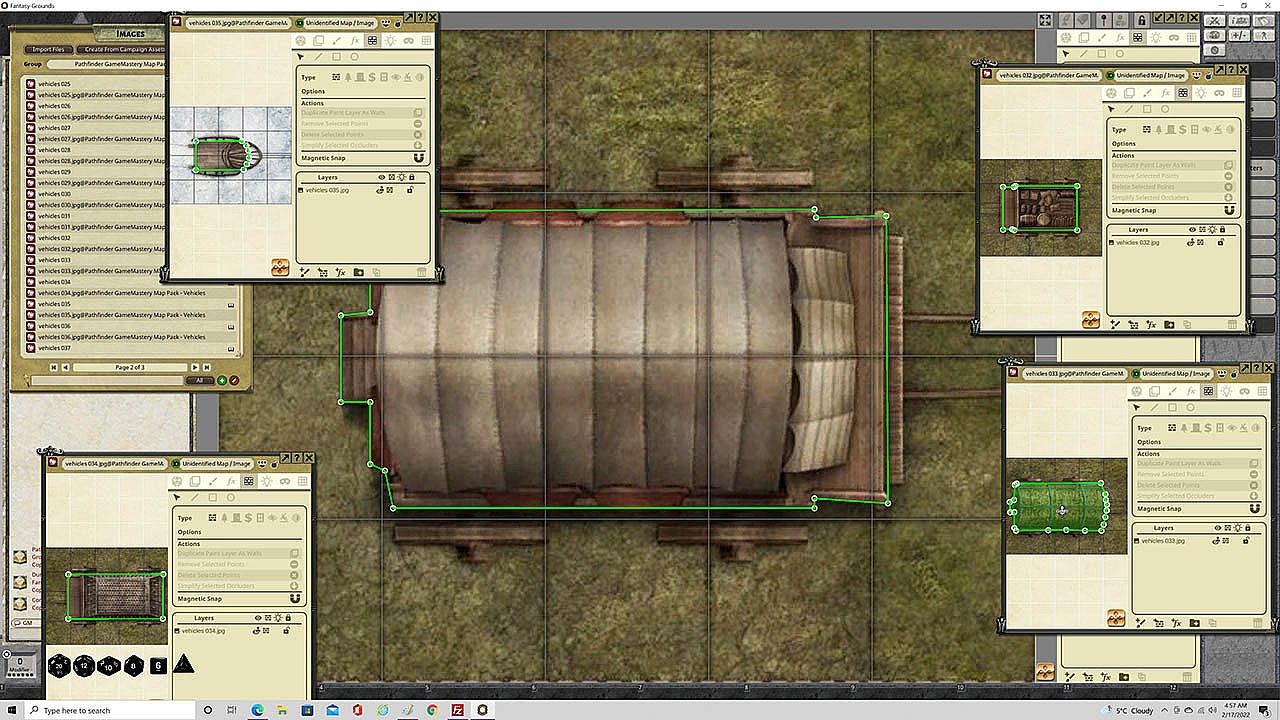Toggle lock icon on vehicles 034.jpg layer
This screenshot has height=720, width=1280.
point(287,631)
